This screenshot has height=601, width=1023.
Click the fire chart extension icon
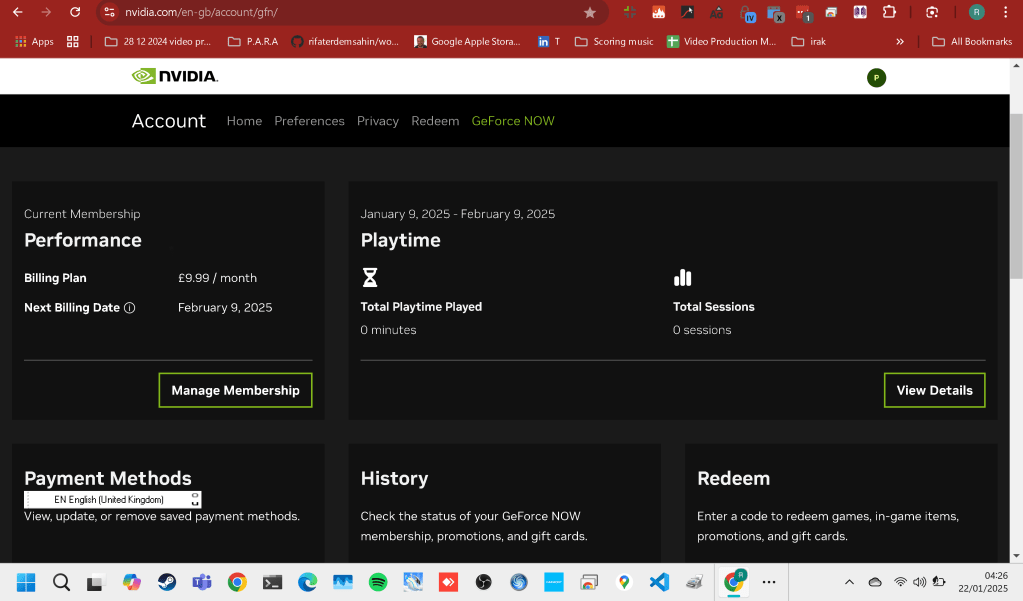[658, 12]
